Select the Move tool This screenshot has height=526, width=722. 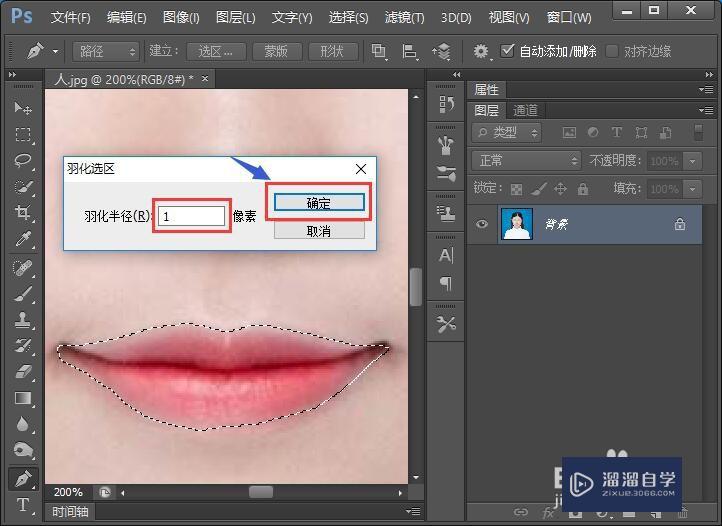coord(23,108)
